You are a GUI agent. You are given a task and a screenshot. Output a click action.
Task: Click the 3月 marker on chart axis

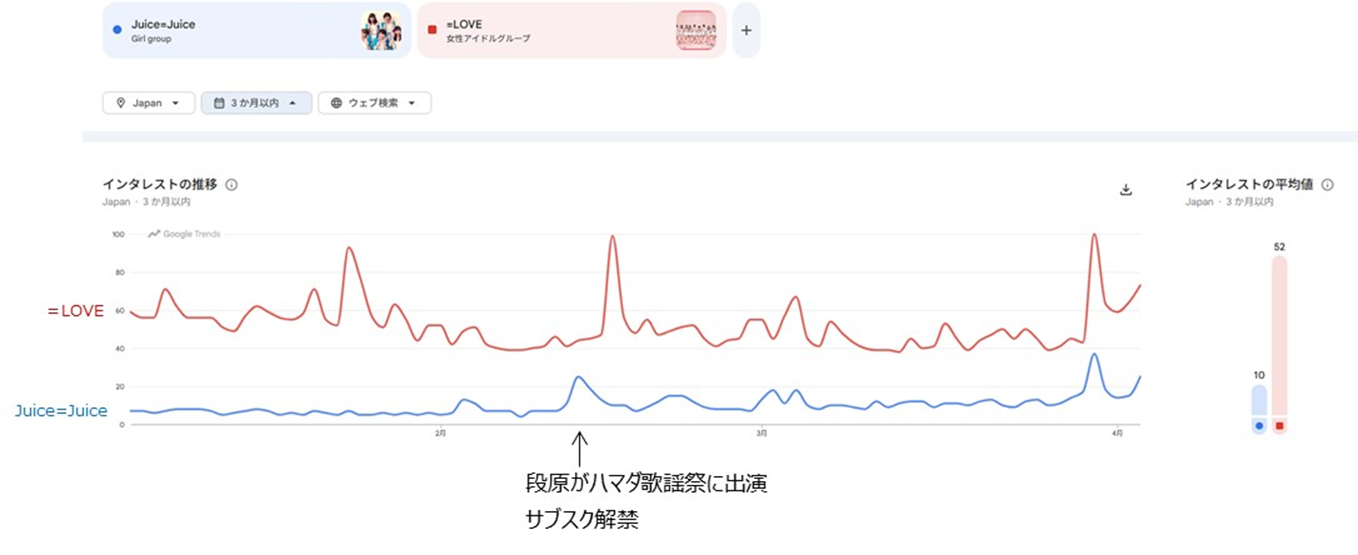[x=762, y=434]
